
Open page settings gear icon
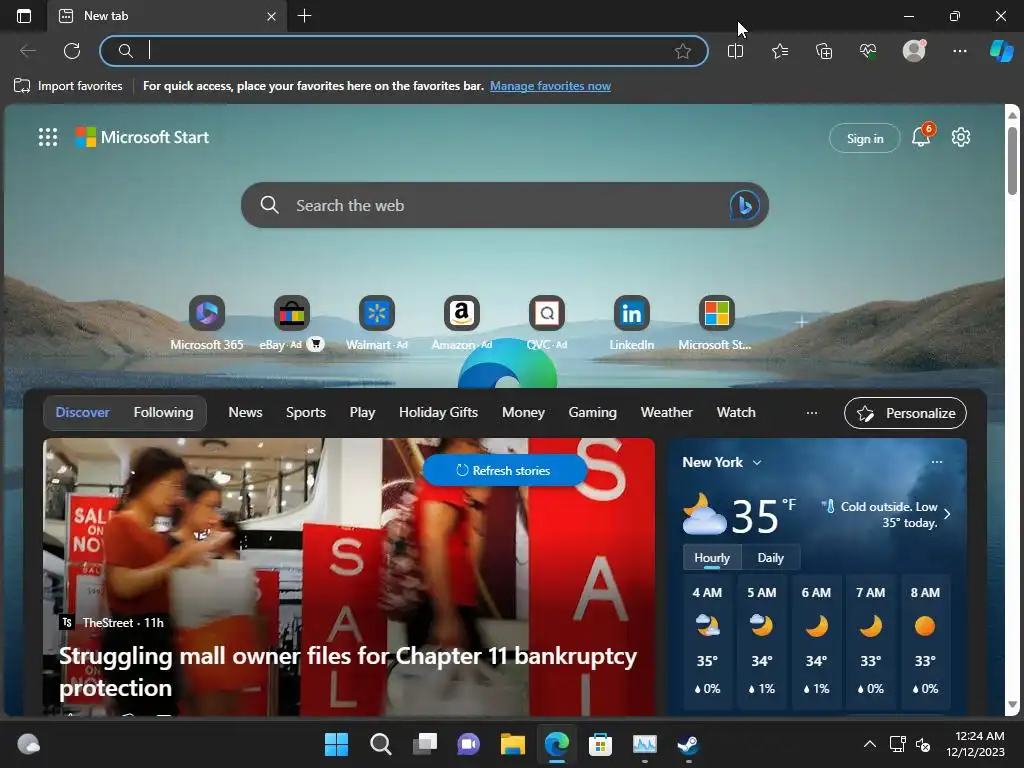click(961, 137)
